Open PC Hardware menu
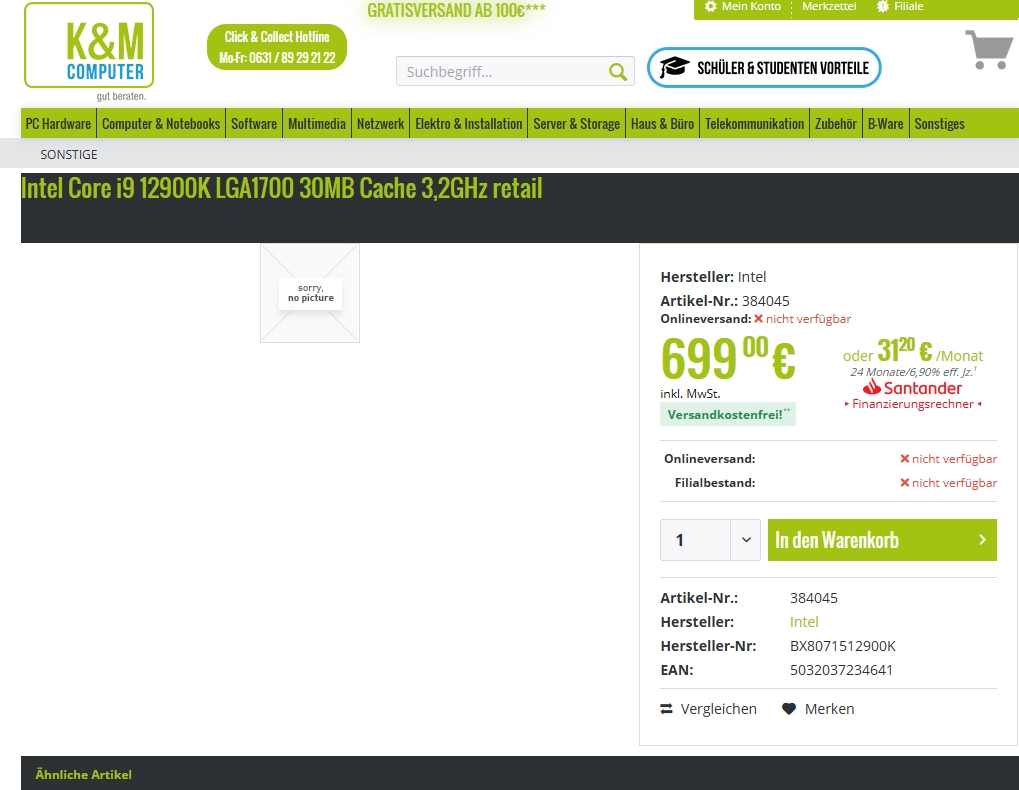1019x790 pixels. coord(58,123)
